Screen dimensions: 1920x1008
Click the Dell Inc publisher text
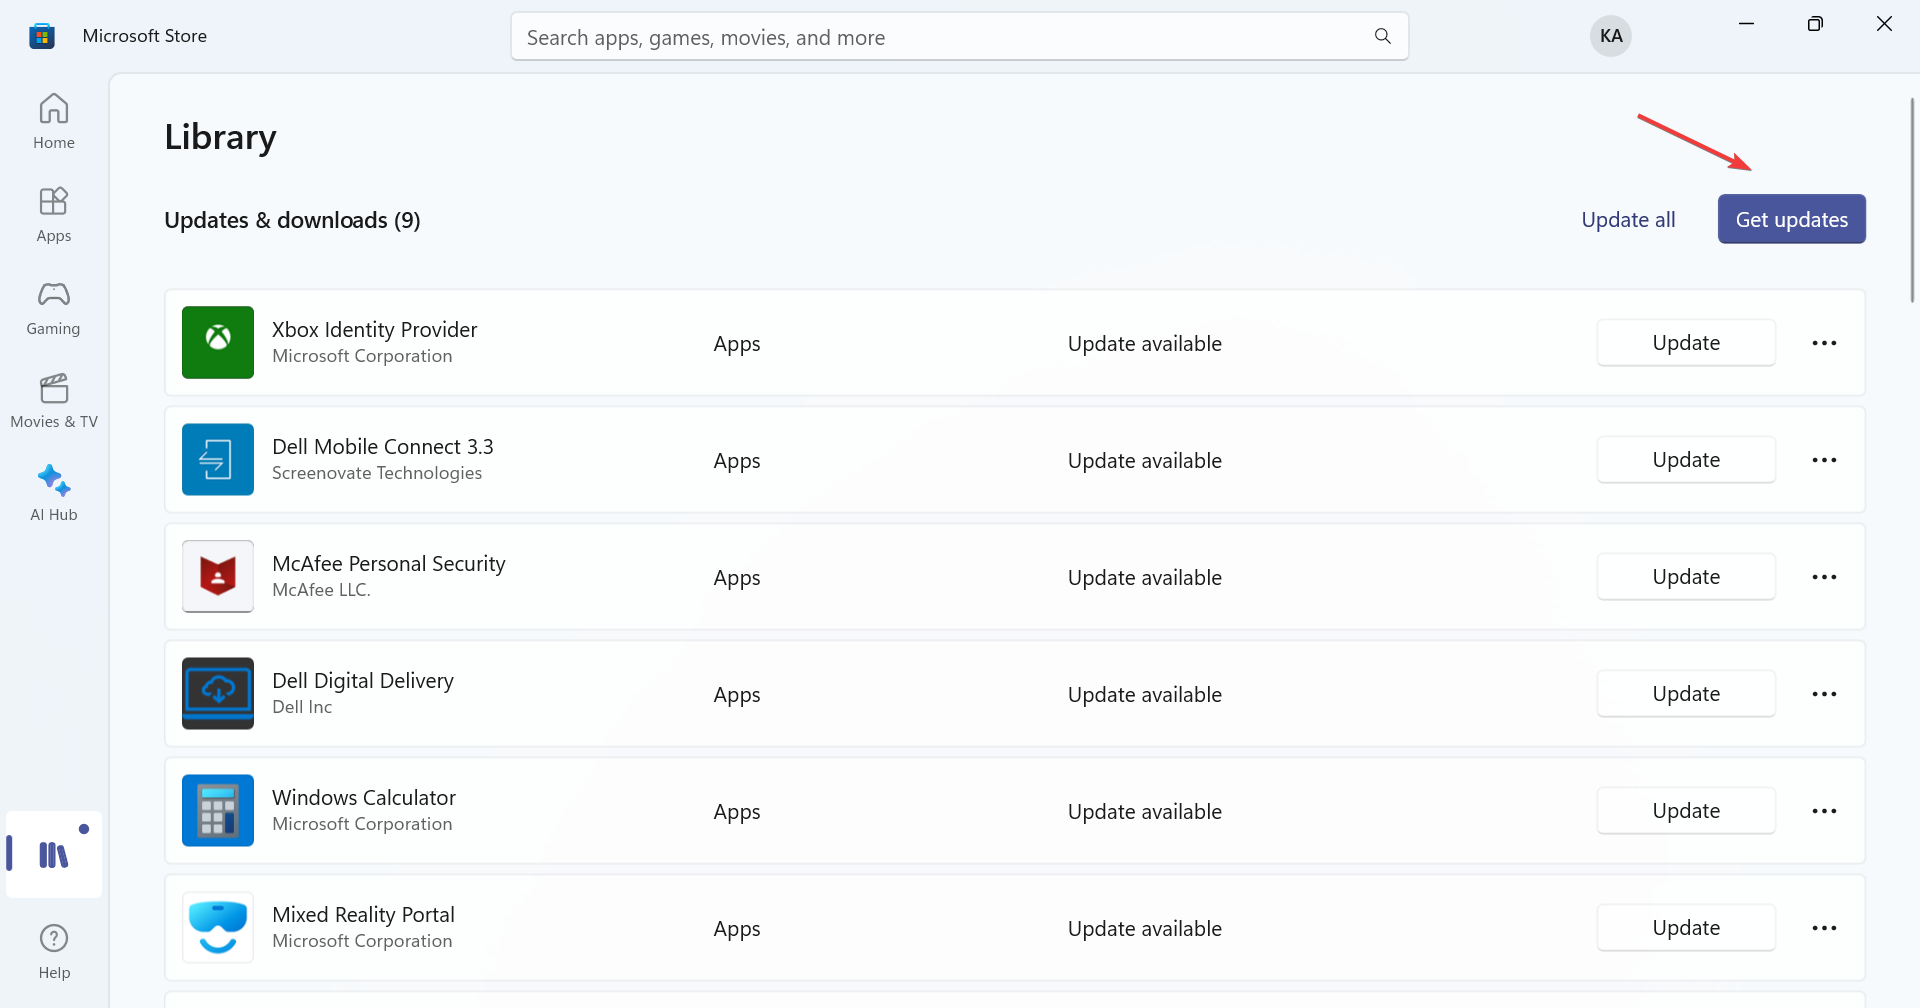pyautogui.click(x=302, y=707)
